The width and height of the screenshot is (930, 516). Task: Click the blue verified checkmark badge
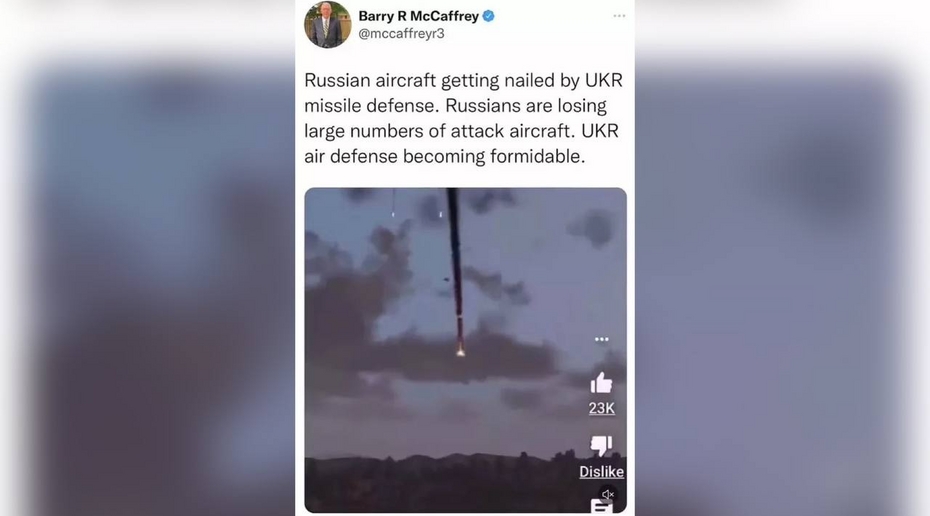[488, 16]
